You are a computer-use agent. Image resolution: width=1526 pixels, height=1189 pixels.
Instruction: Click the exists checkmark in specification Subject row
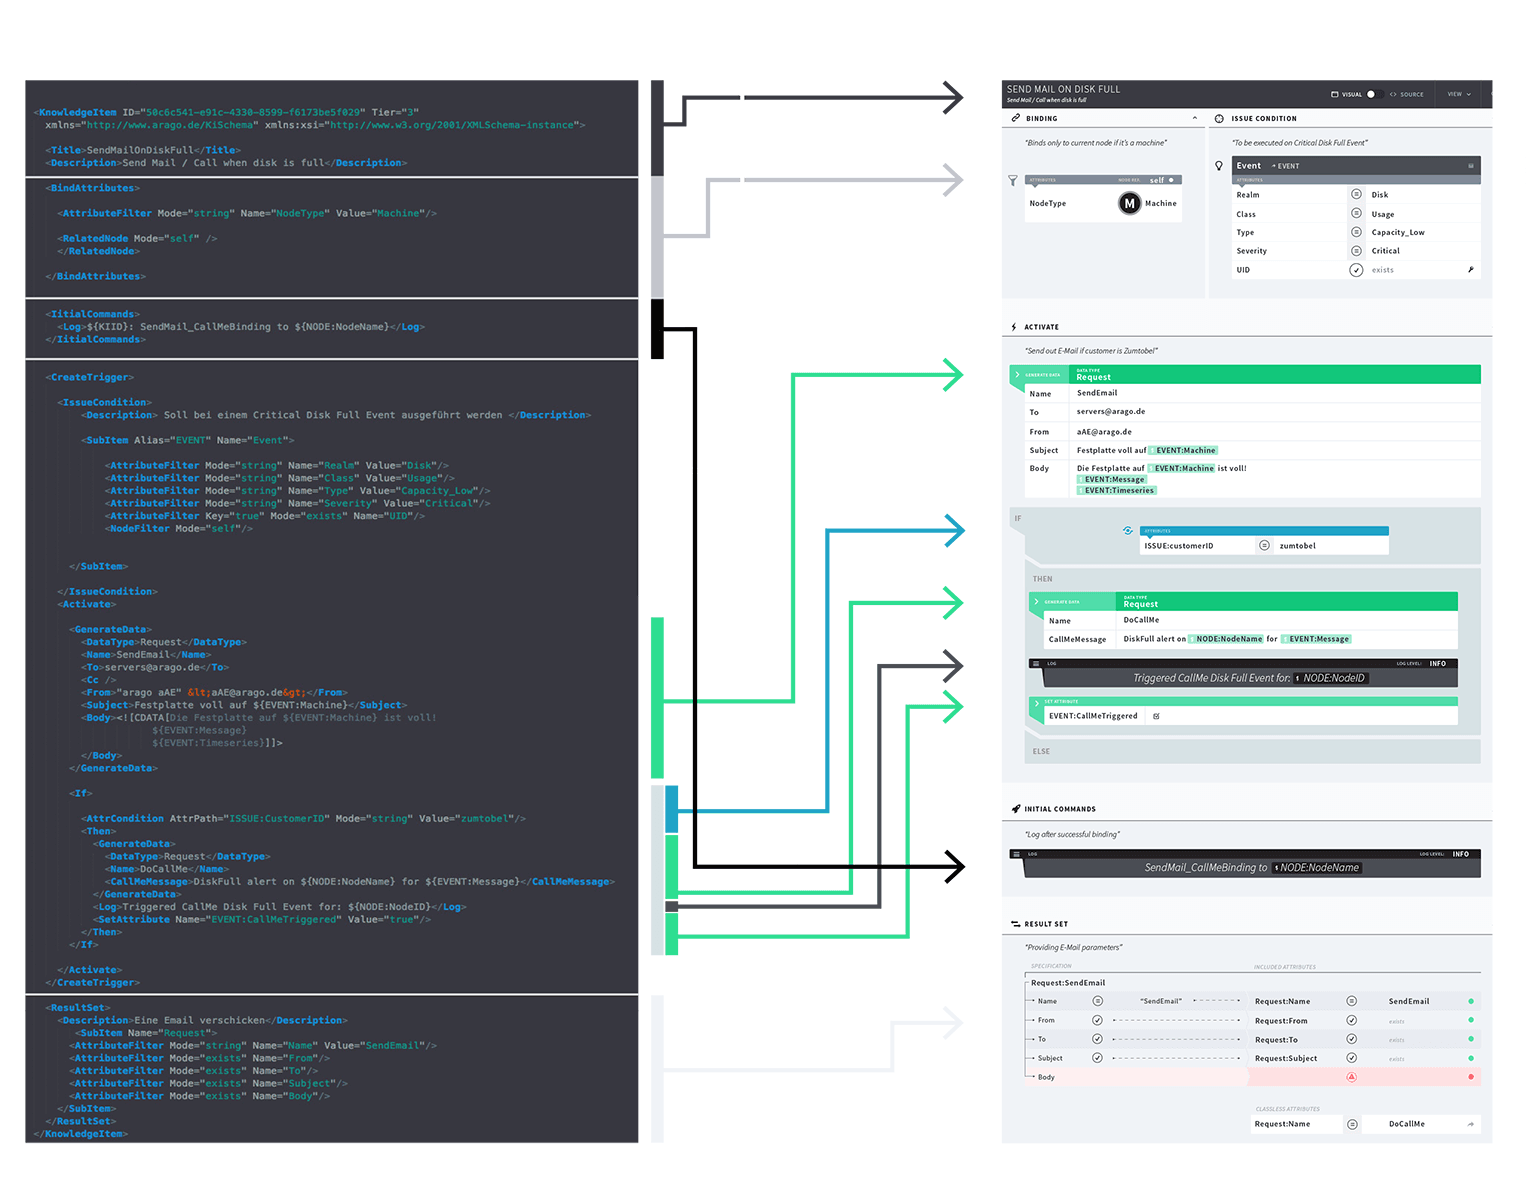[1097, 1058]
